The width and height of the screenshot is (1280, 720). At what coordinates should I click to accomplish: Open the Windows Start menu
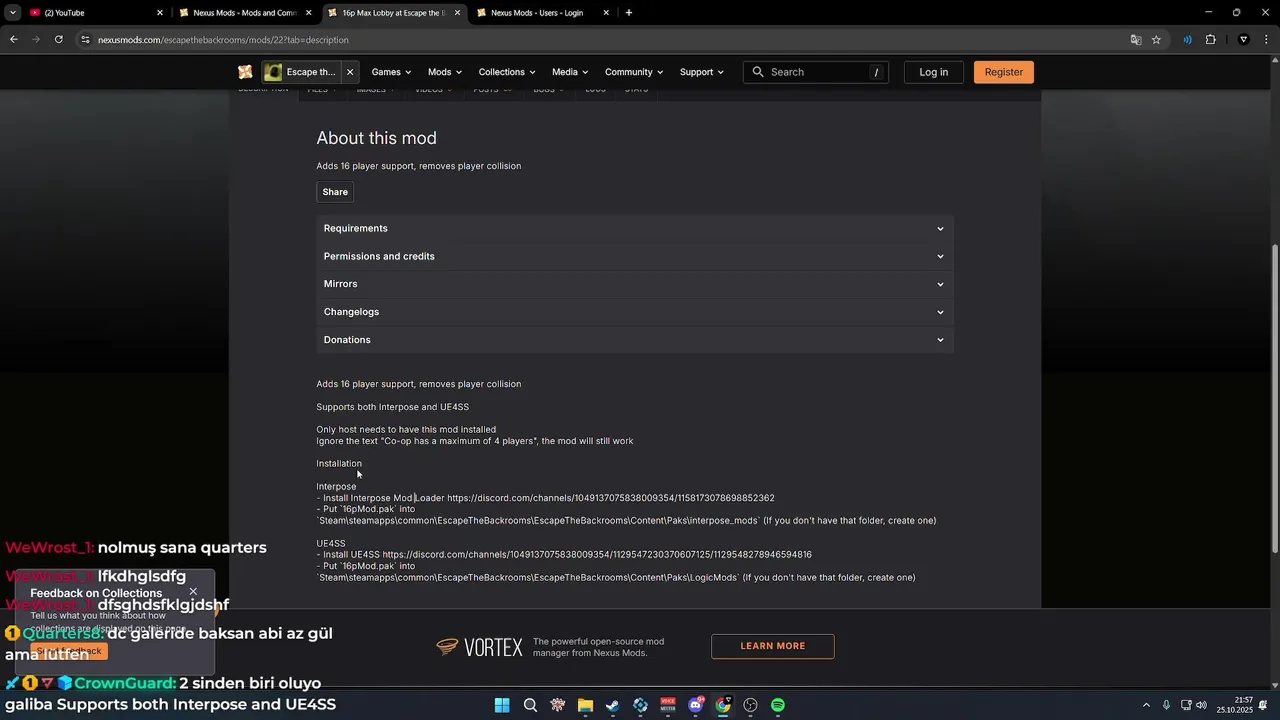click(502, 705)
